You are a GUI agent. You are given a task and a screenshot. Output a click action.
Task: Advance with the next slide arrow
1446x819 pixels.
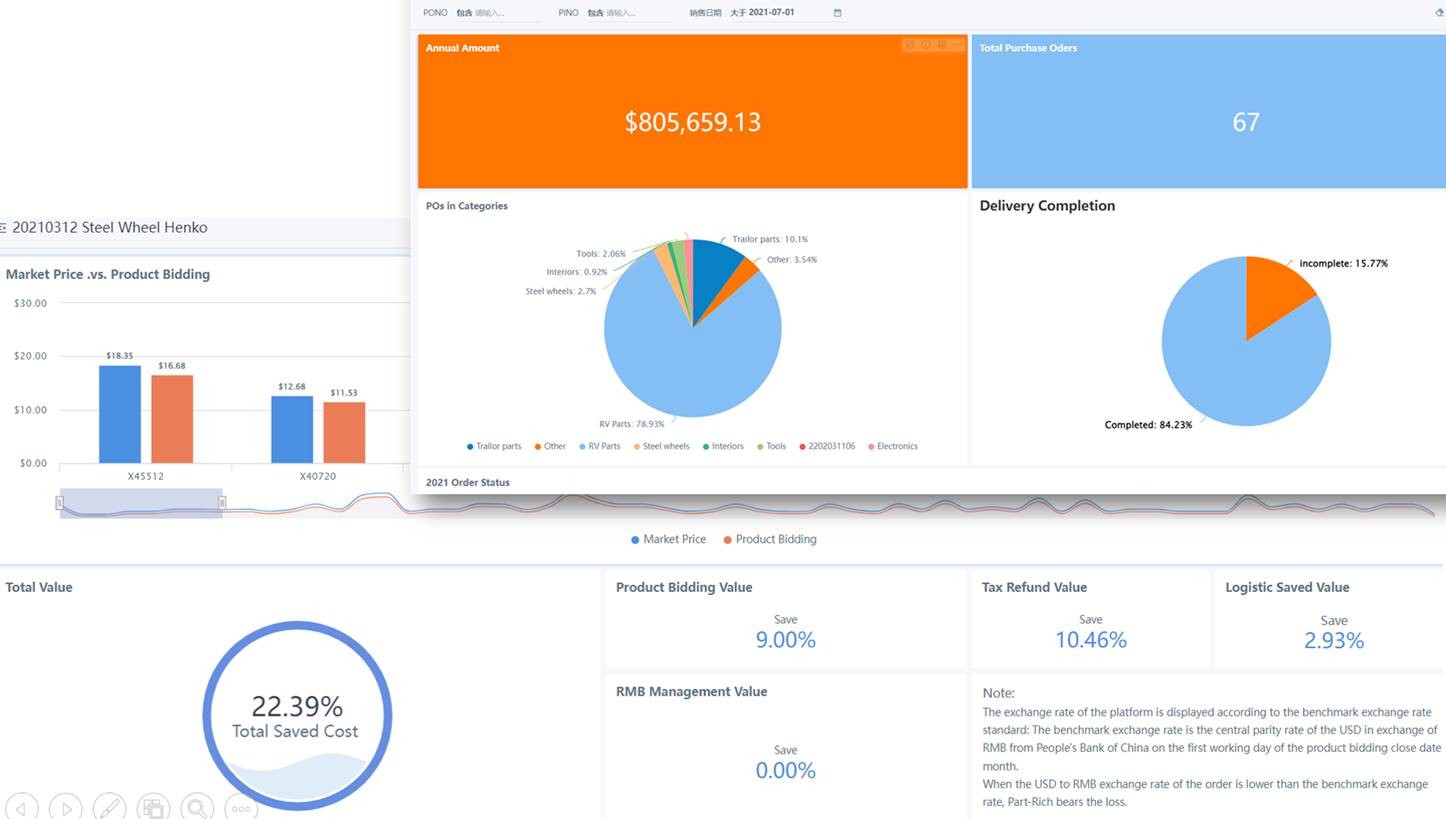point(65,807)
